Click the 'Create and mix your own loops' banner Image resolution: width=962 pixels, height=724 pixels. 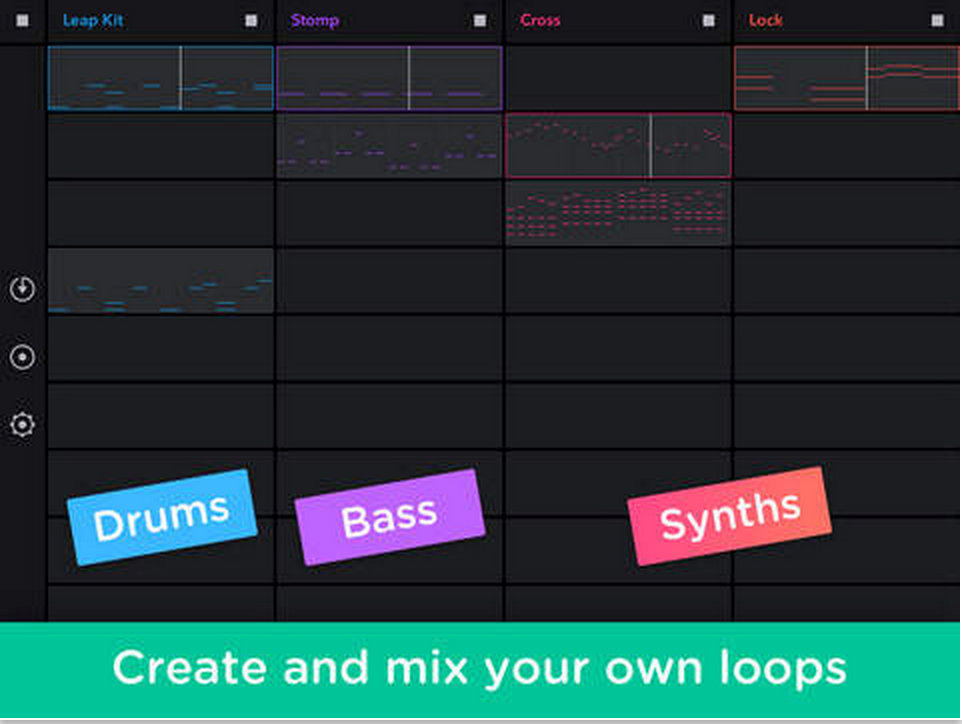[481, 667]
